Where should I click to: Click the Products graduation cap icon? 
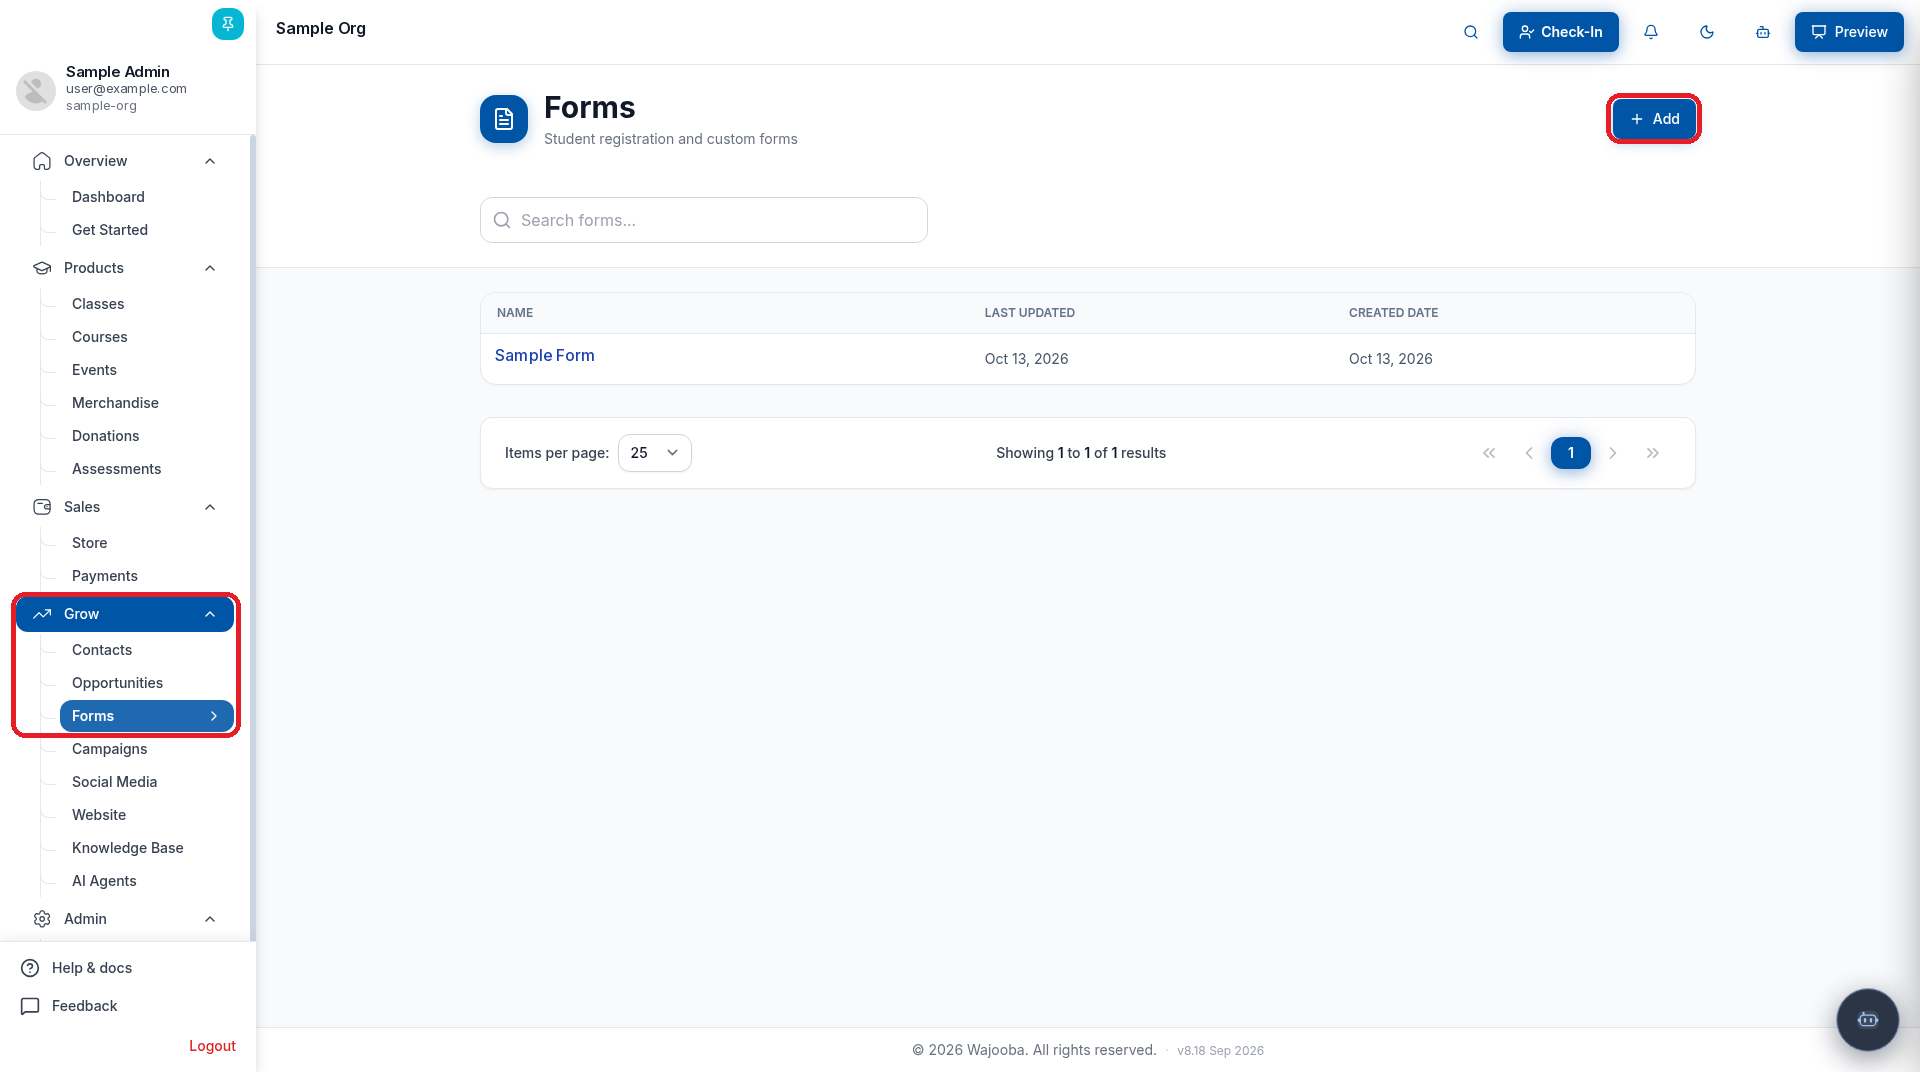coord(42,268)
